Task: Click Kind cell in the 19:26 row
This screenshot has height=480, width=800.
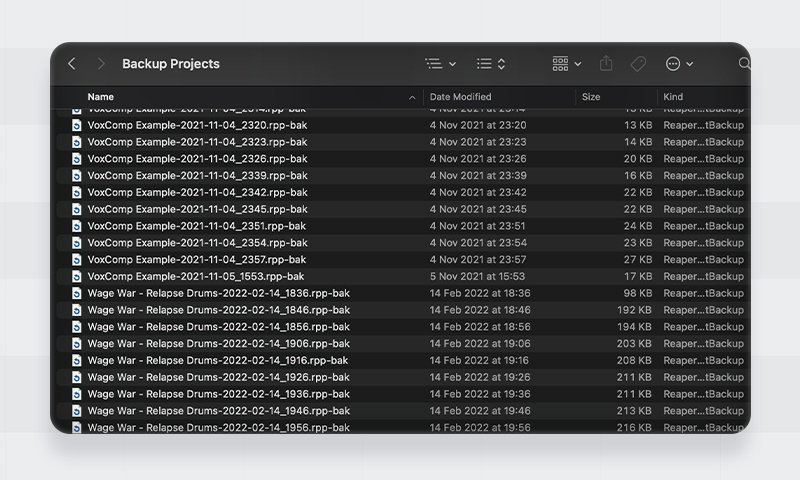Action: pyautogui.click(x=704, y=377)
